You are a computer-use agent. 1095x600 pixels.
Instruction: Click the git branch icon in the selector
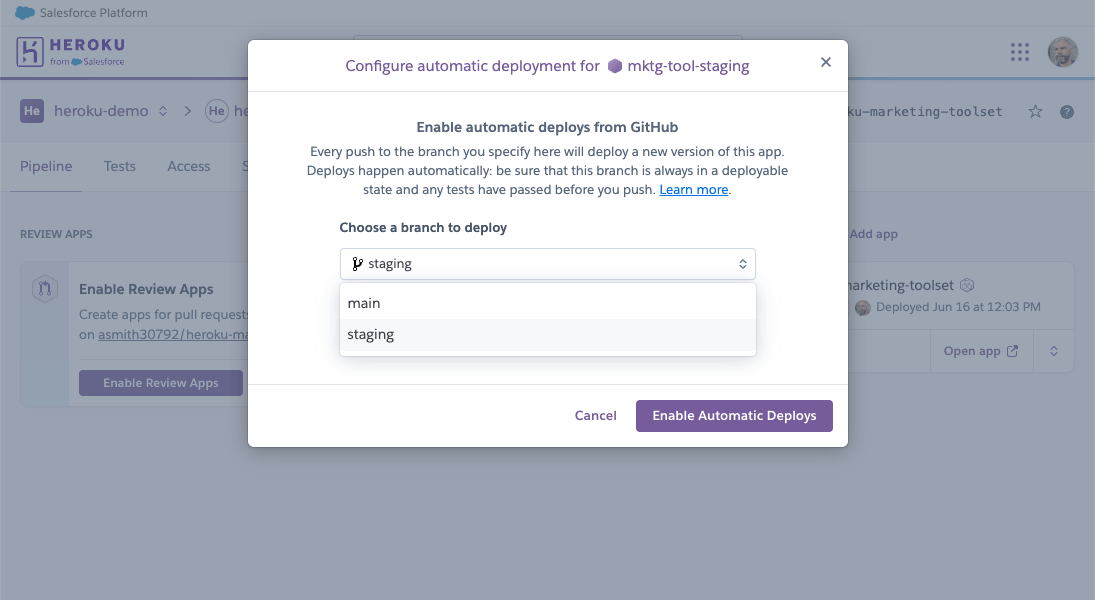point(357,264)
